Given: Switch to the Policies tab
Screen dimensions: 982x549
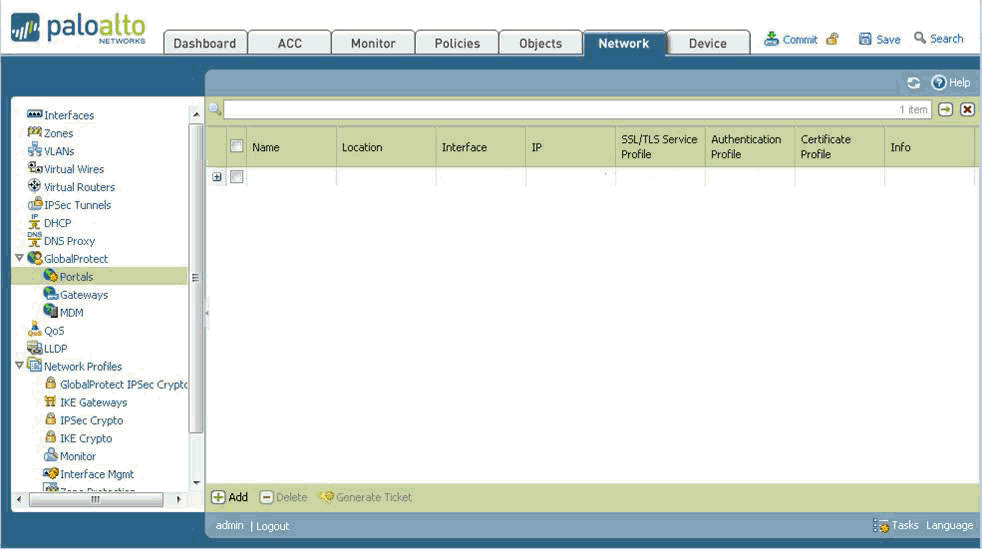Looking at the screenshot, I should coord(457,43).
